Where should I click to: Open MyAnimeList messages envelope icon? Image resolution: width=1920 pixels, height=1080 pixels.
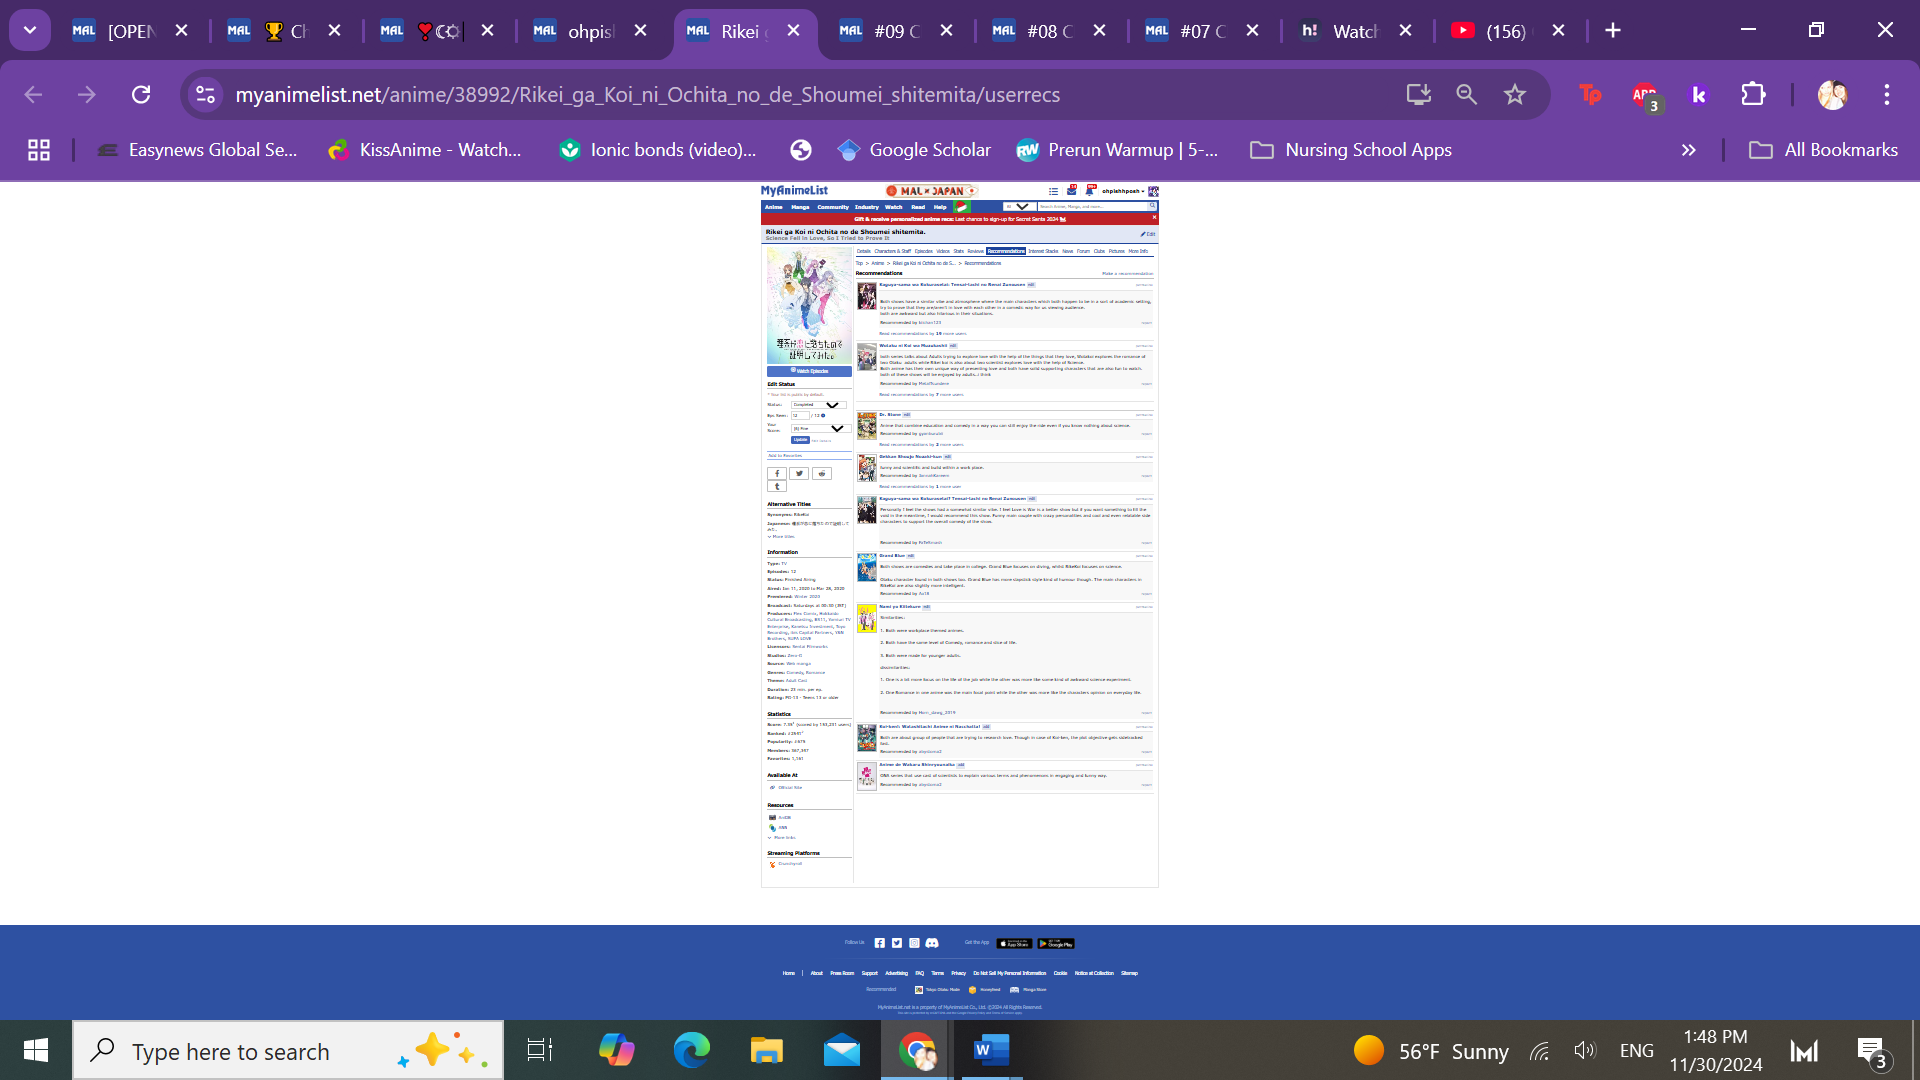point(1072,190)
